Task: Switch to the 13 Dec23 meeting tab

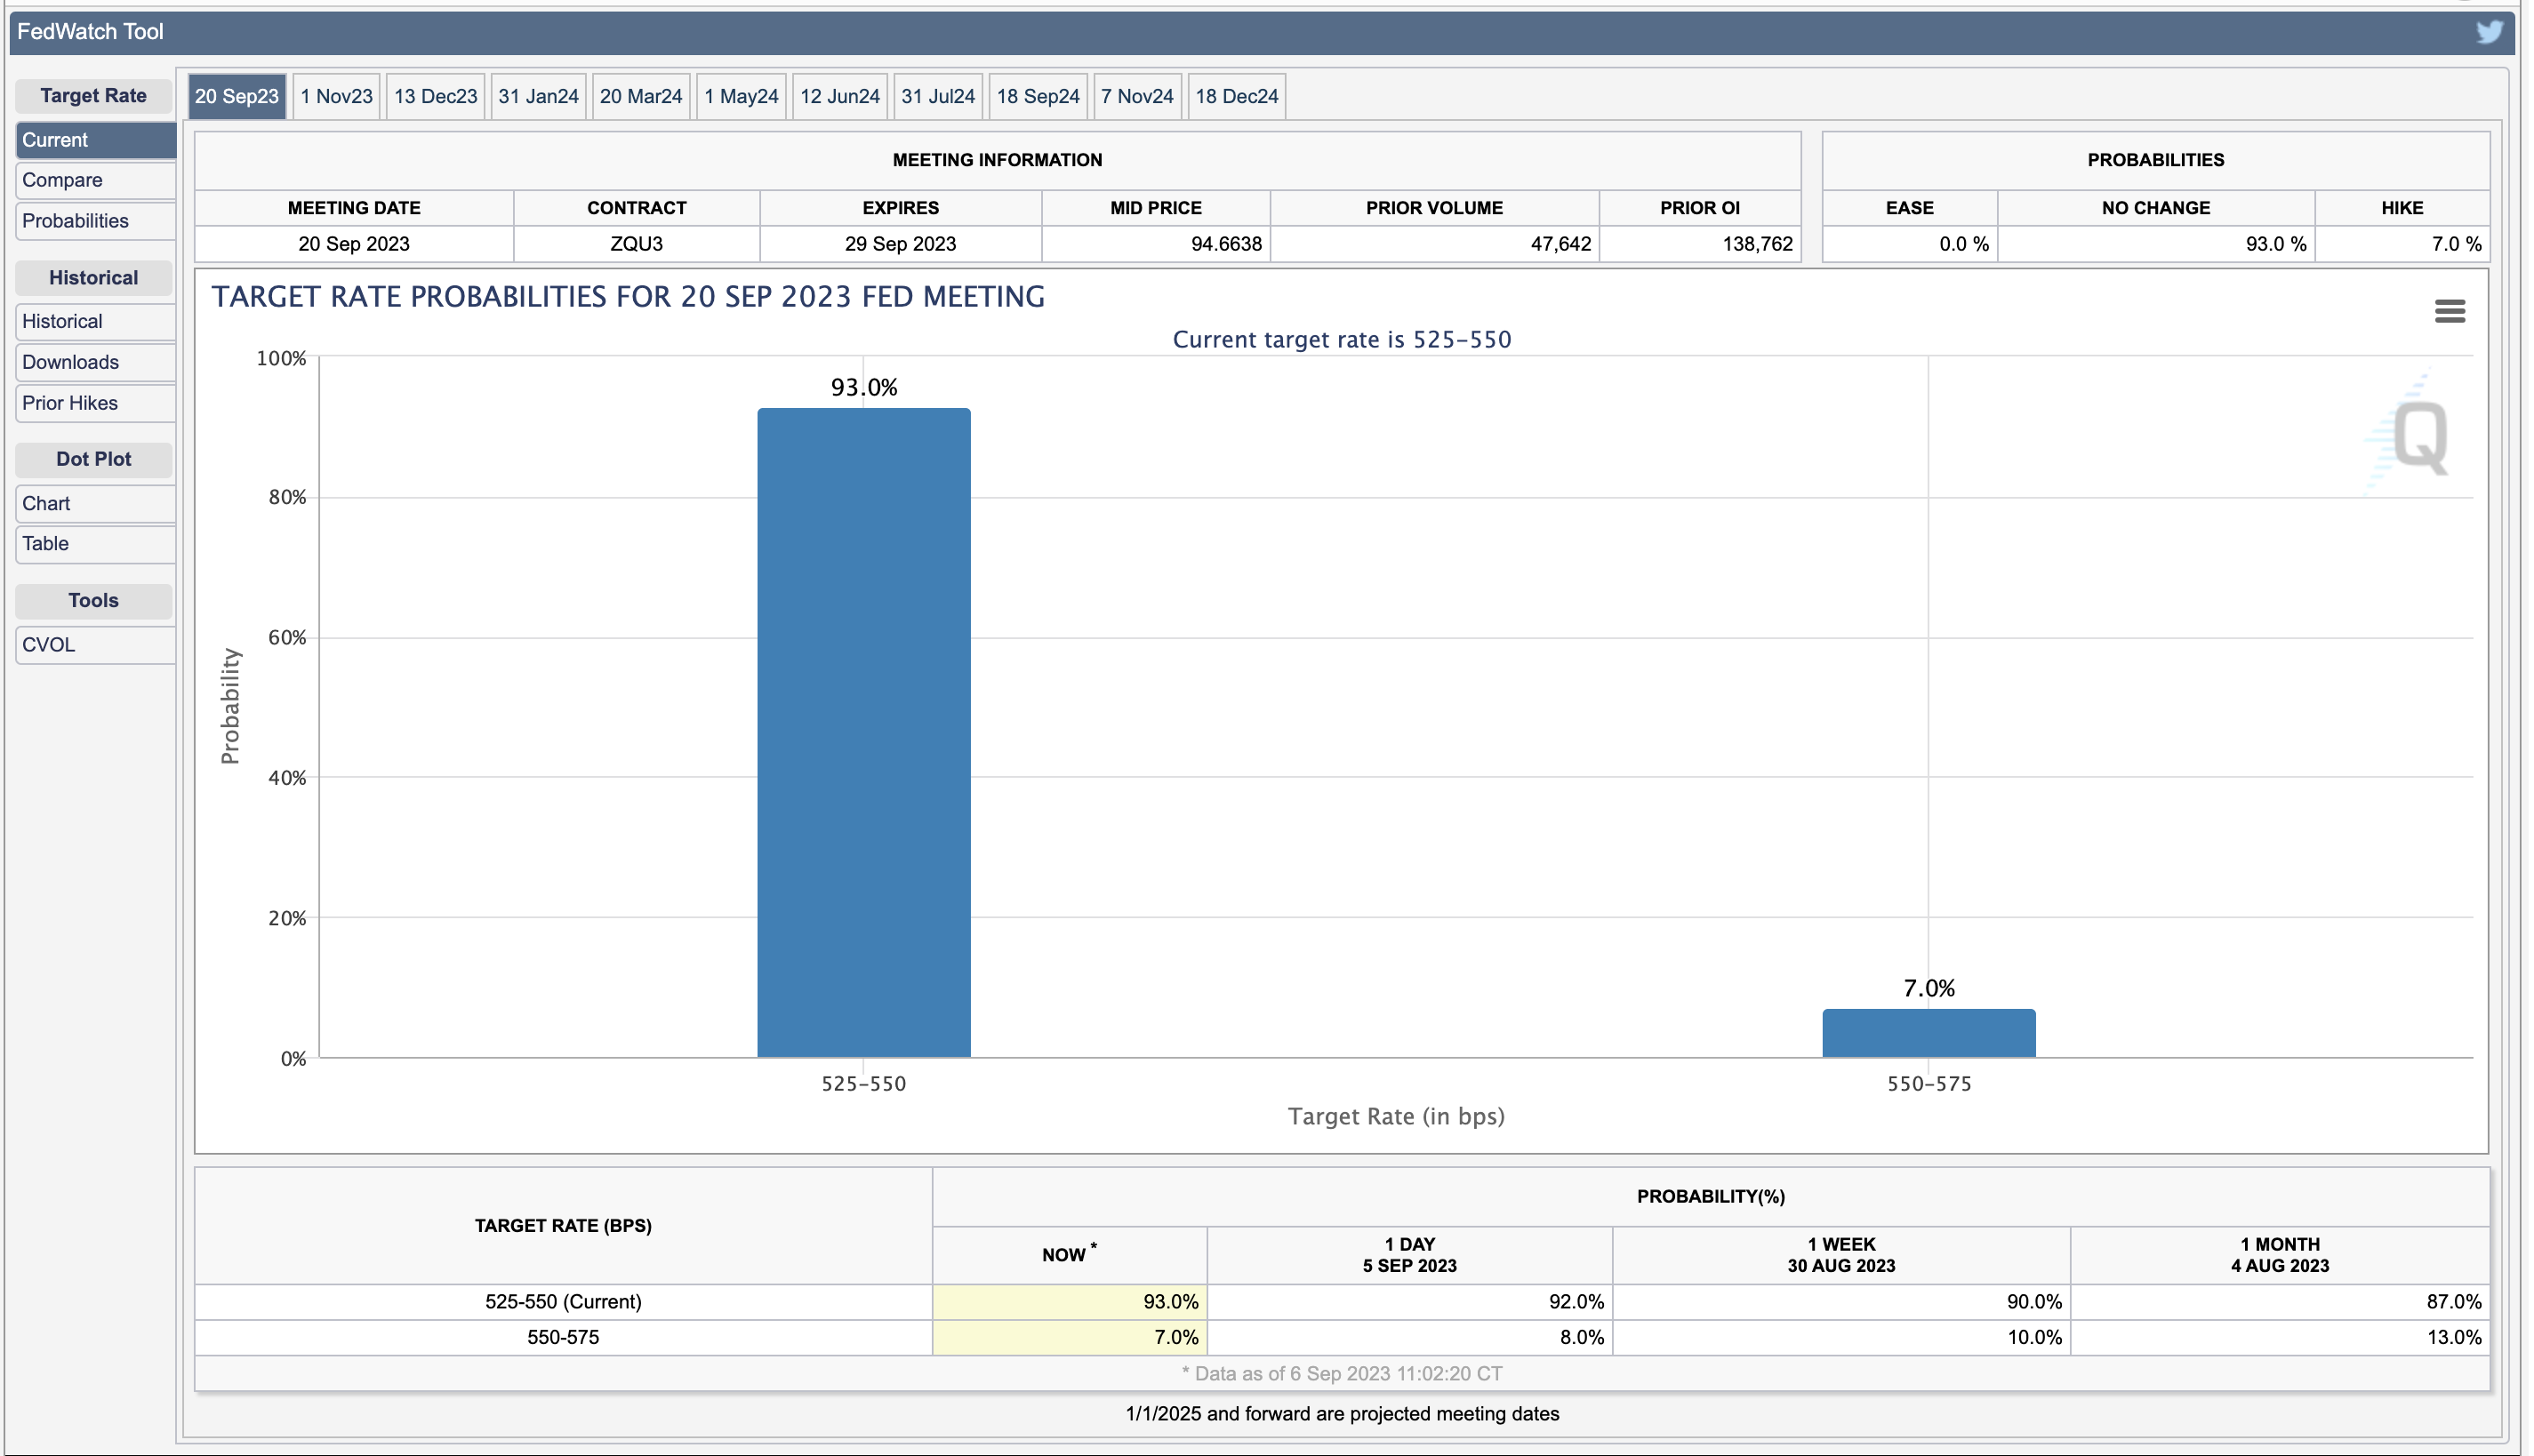Action: coord(435,96)
